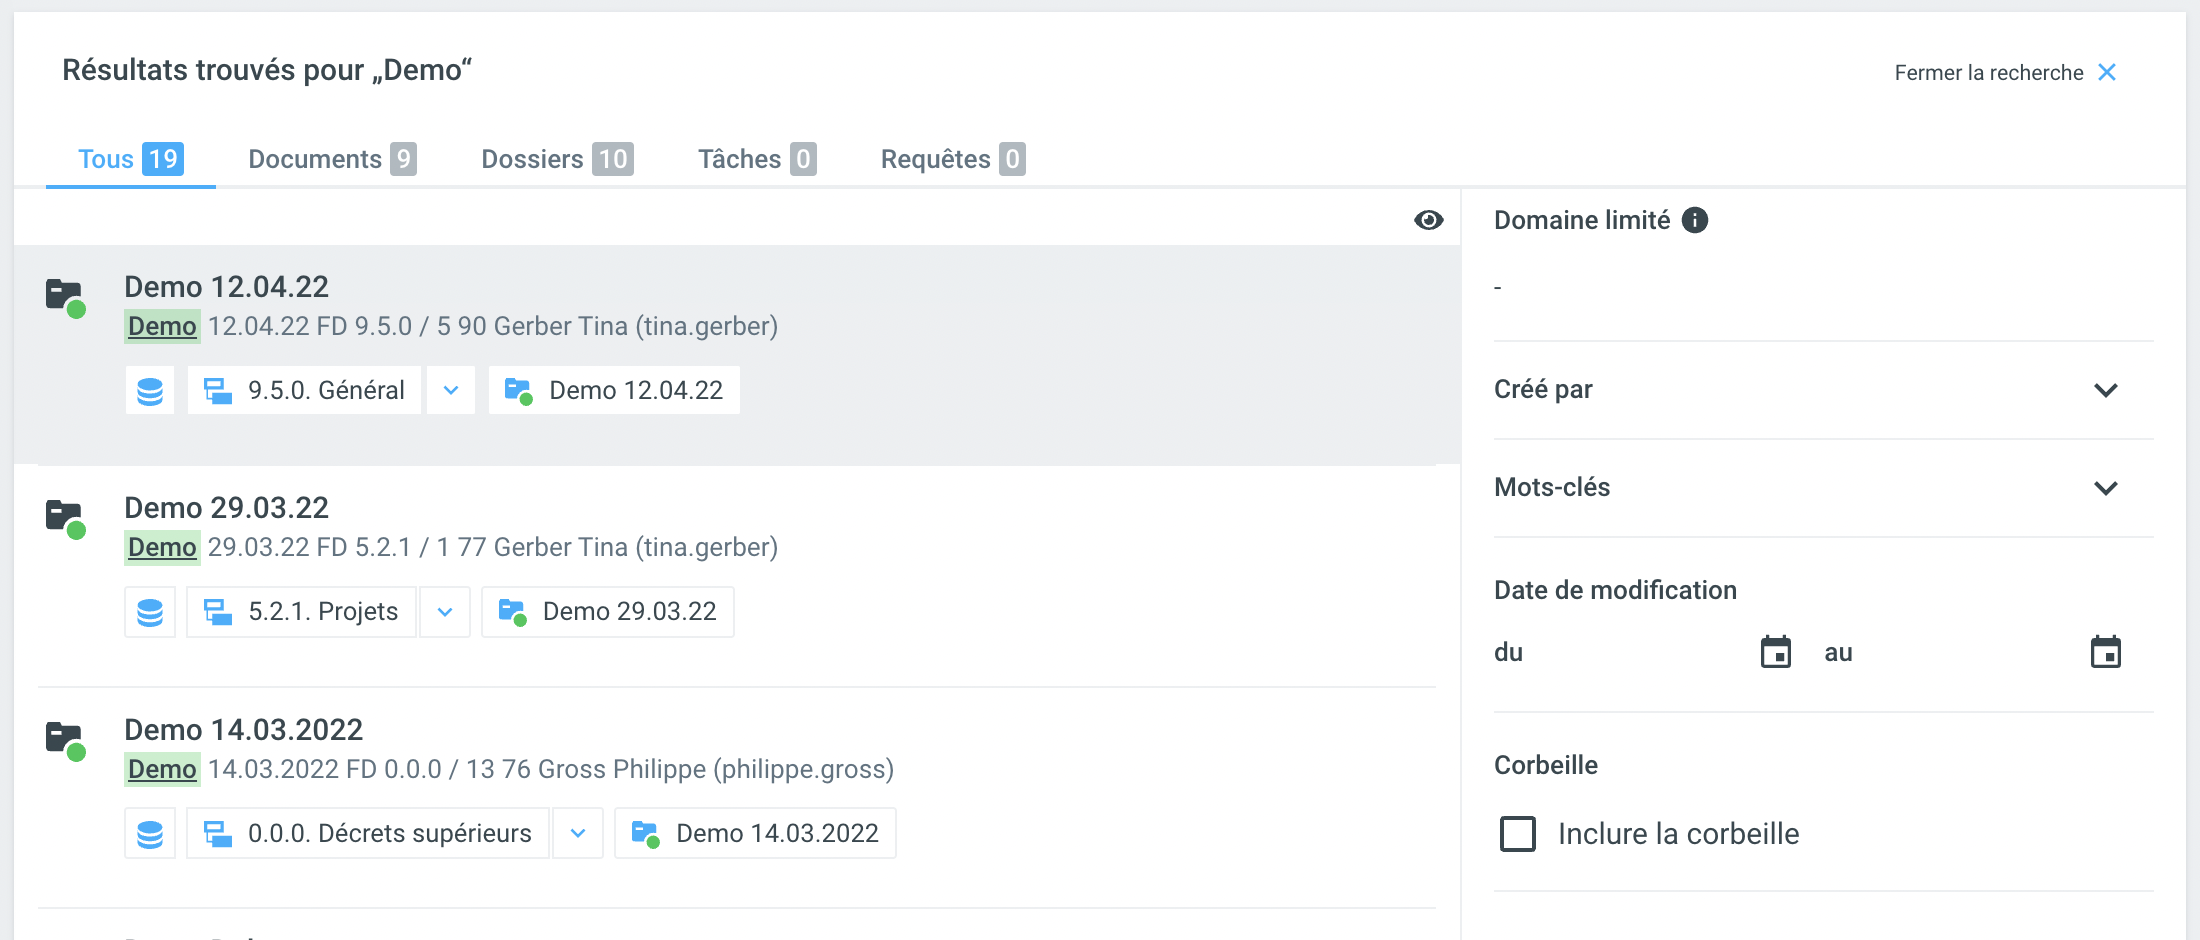This screenshot has width=2200, height=940.
Task: Open dropdown next to 5.2.1. Projets breadcrumb
Action: (x=445, y=612)
